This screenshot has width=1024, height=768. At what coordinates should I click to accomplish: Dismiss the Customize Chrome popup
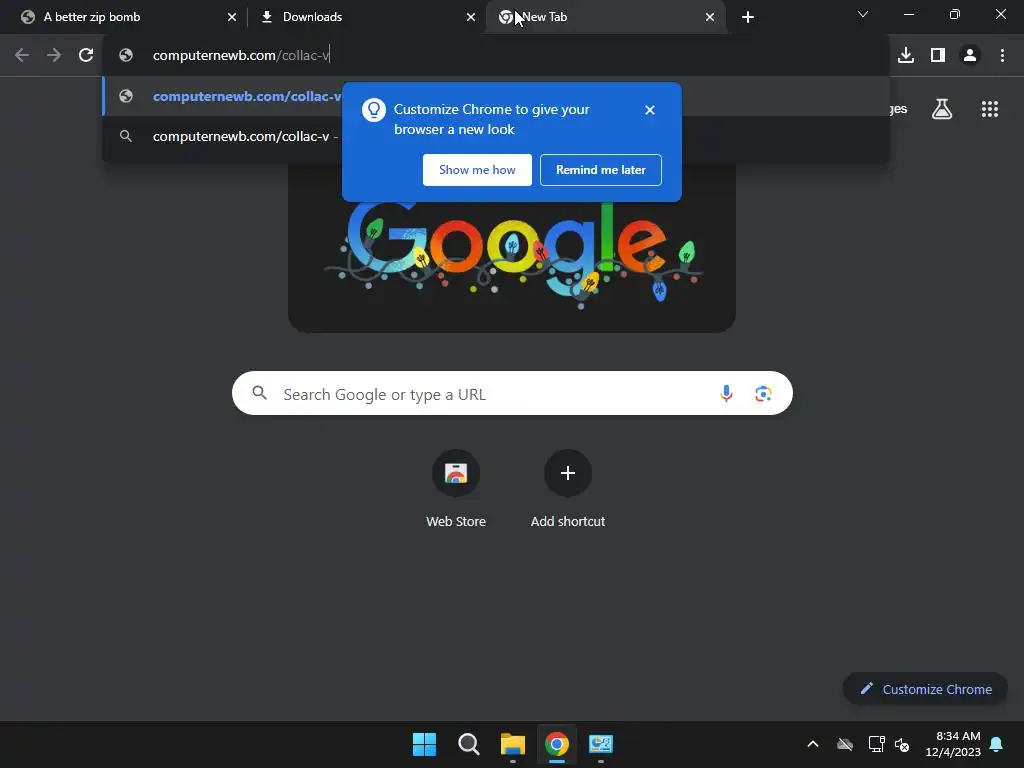[x=649, y=110]
